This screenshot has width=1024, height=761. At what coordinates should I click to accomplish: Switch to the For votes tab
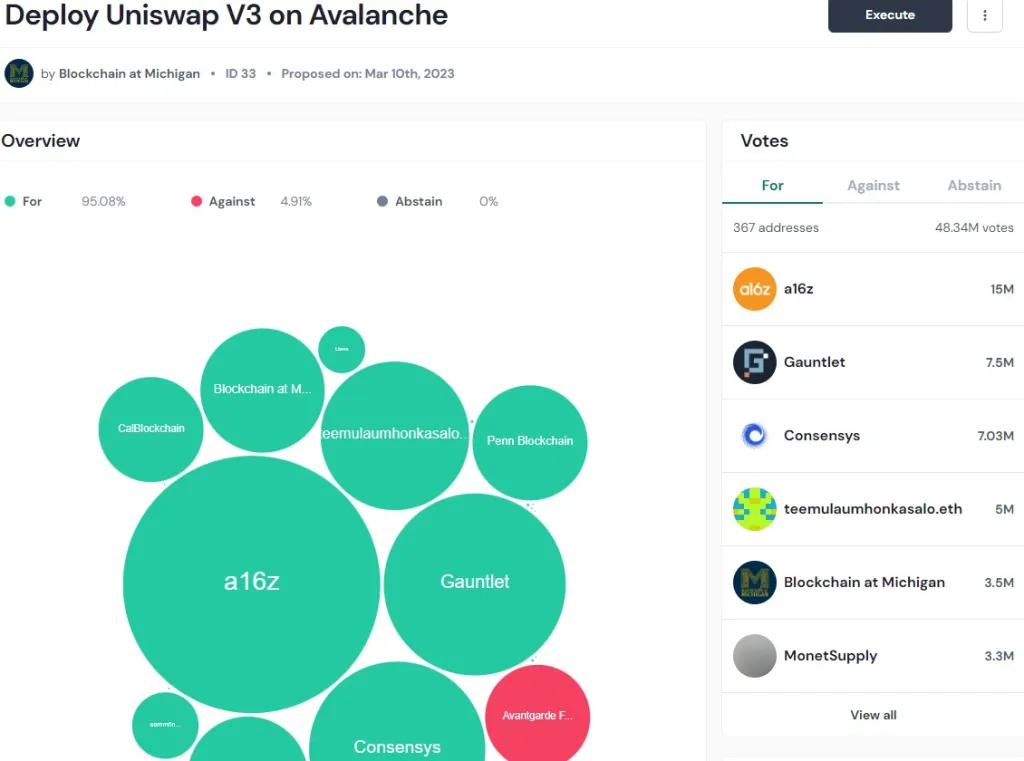772,186
